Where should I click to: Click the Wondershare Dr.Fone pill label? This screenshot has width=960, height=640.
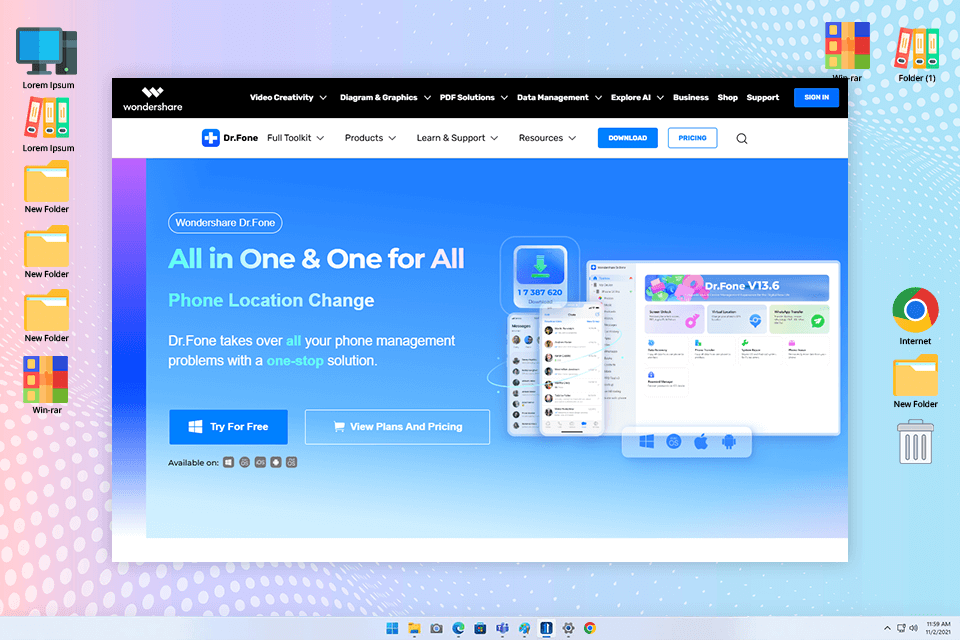coord(225,223)
